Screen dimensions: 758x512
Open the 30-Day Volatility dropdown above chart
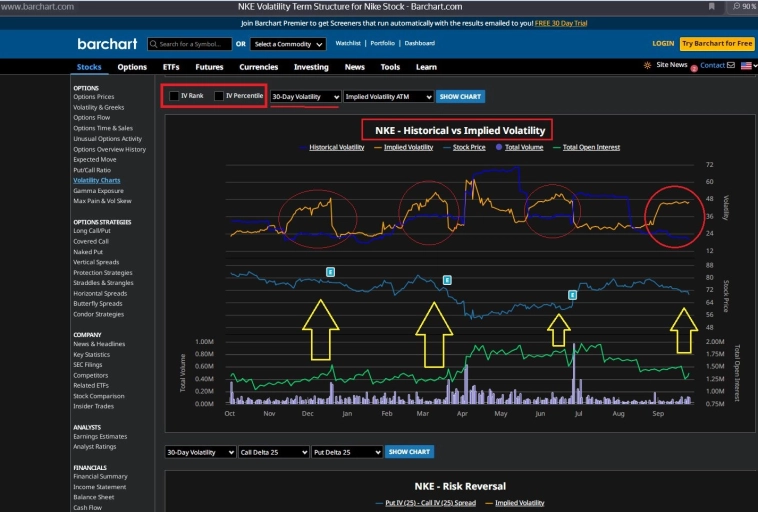tap(305, 97)
